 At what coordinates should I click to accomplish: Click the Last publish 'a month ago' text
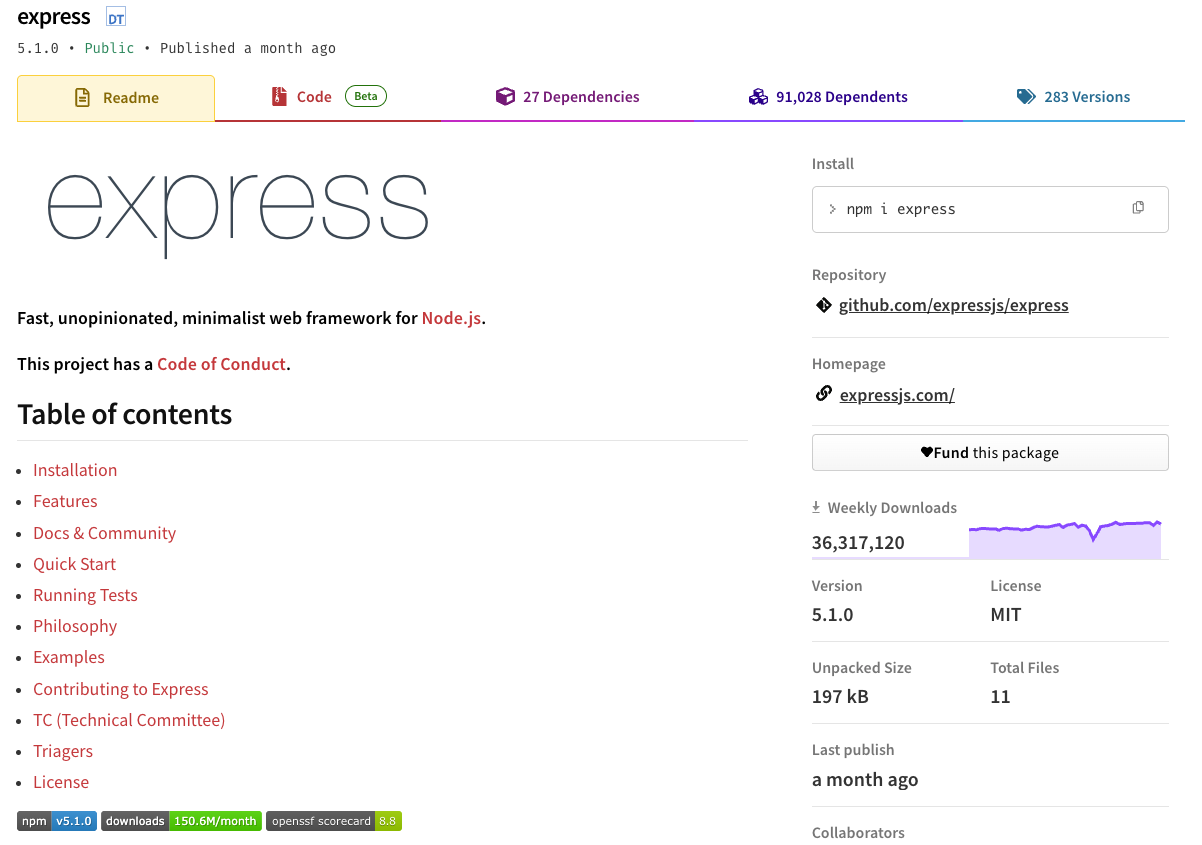click(x=865, y=779)
